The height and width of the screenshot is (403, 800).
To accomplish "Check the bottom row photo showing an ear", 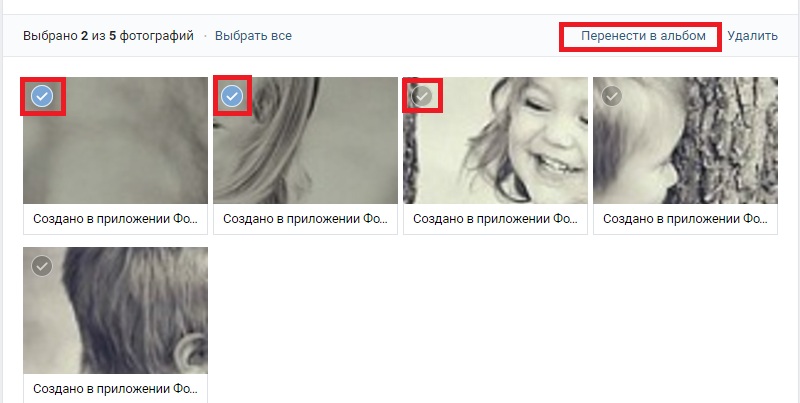I will coord(42,266).
